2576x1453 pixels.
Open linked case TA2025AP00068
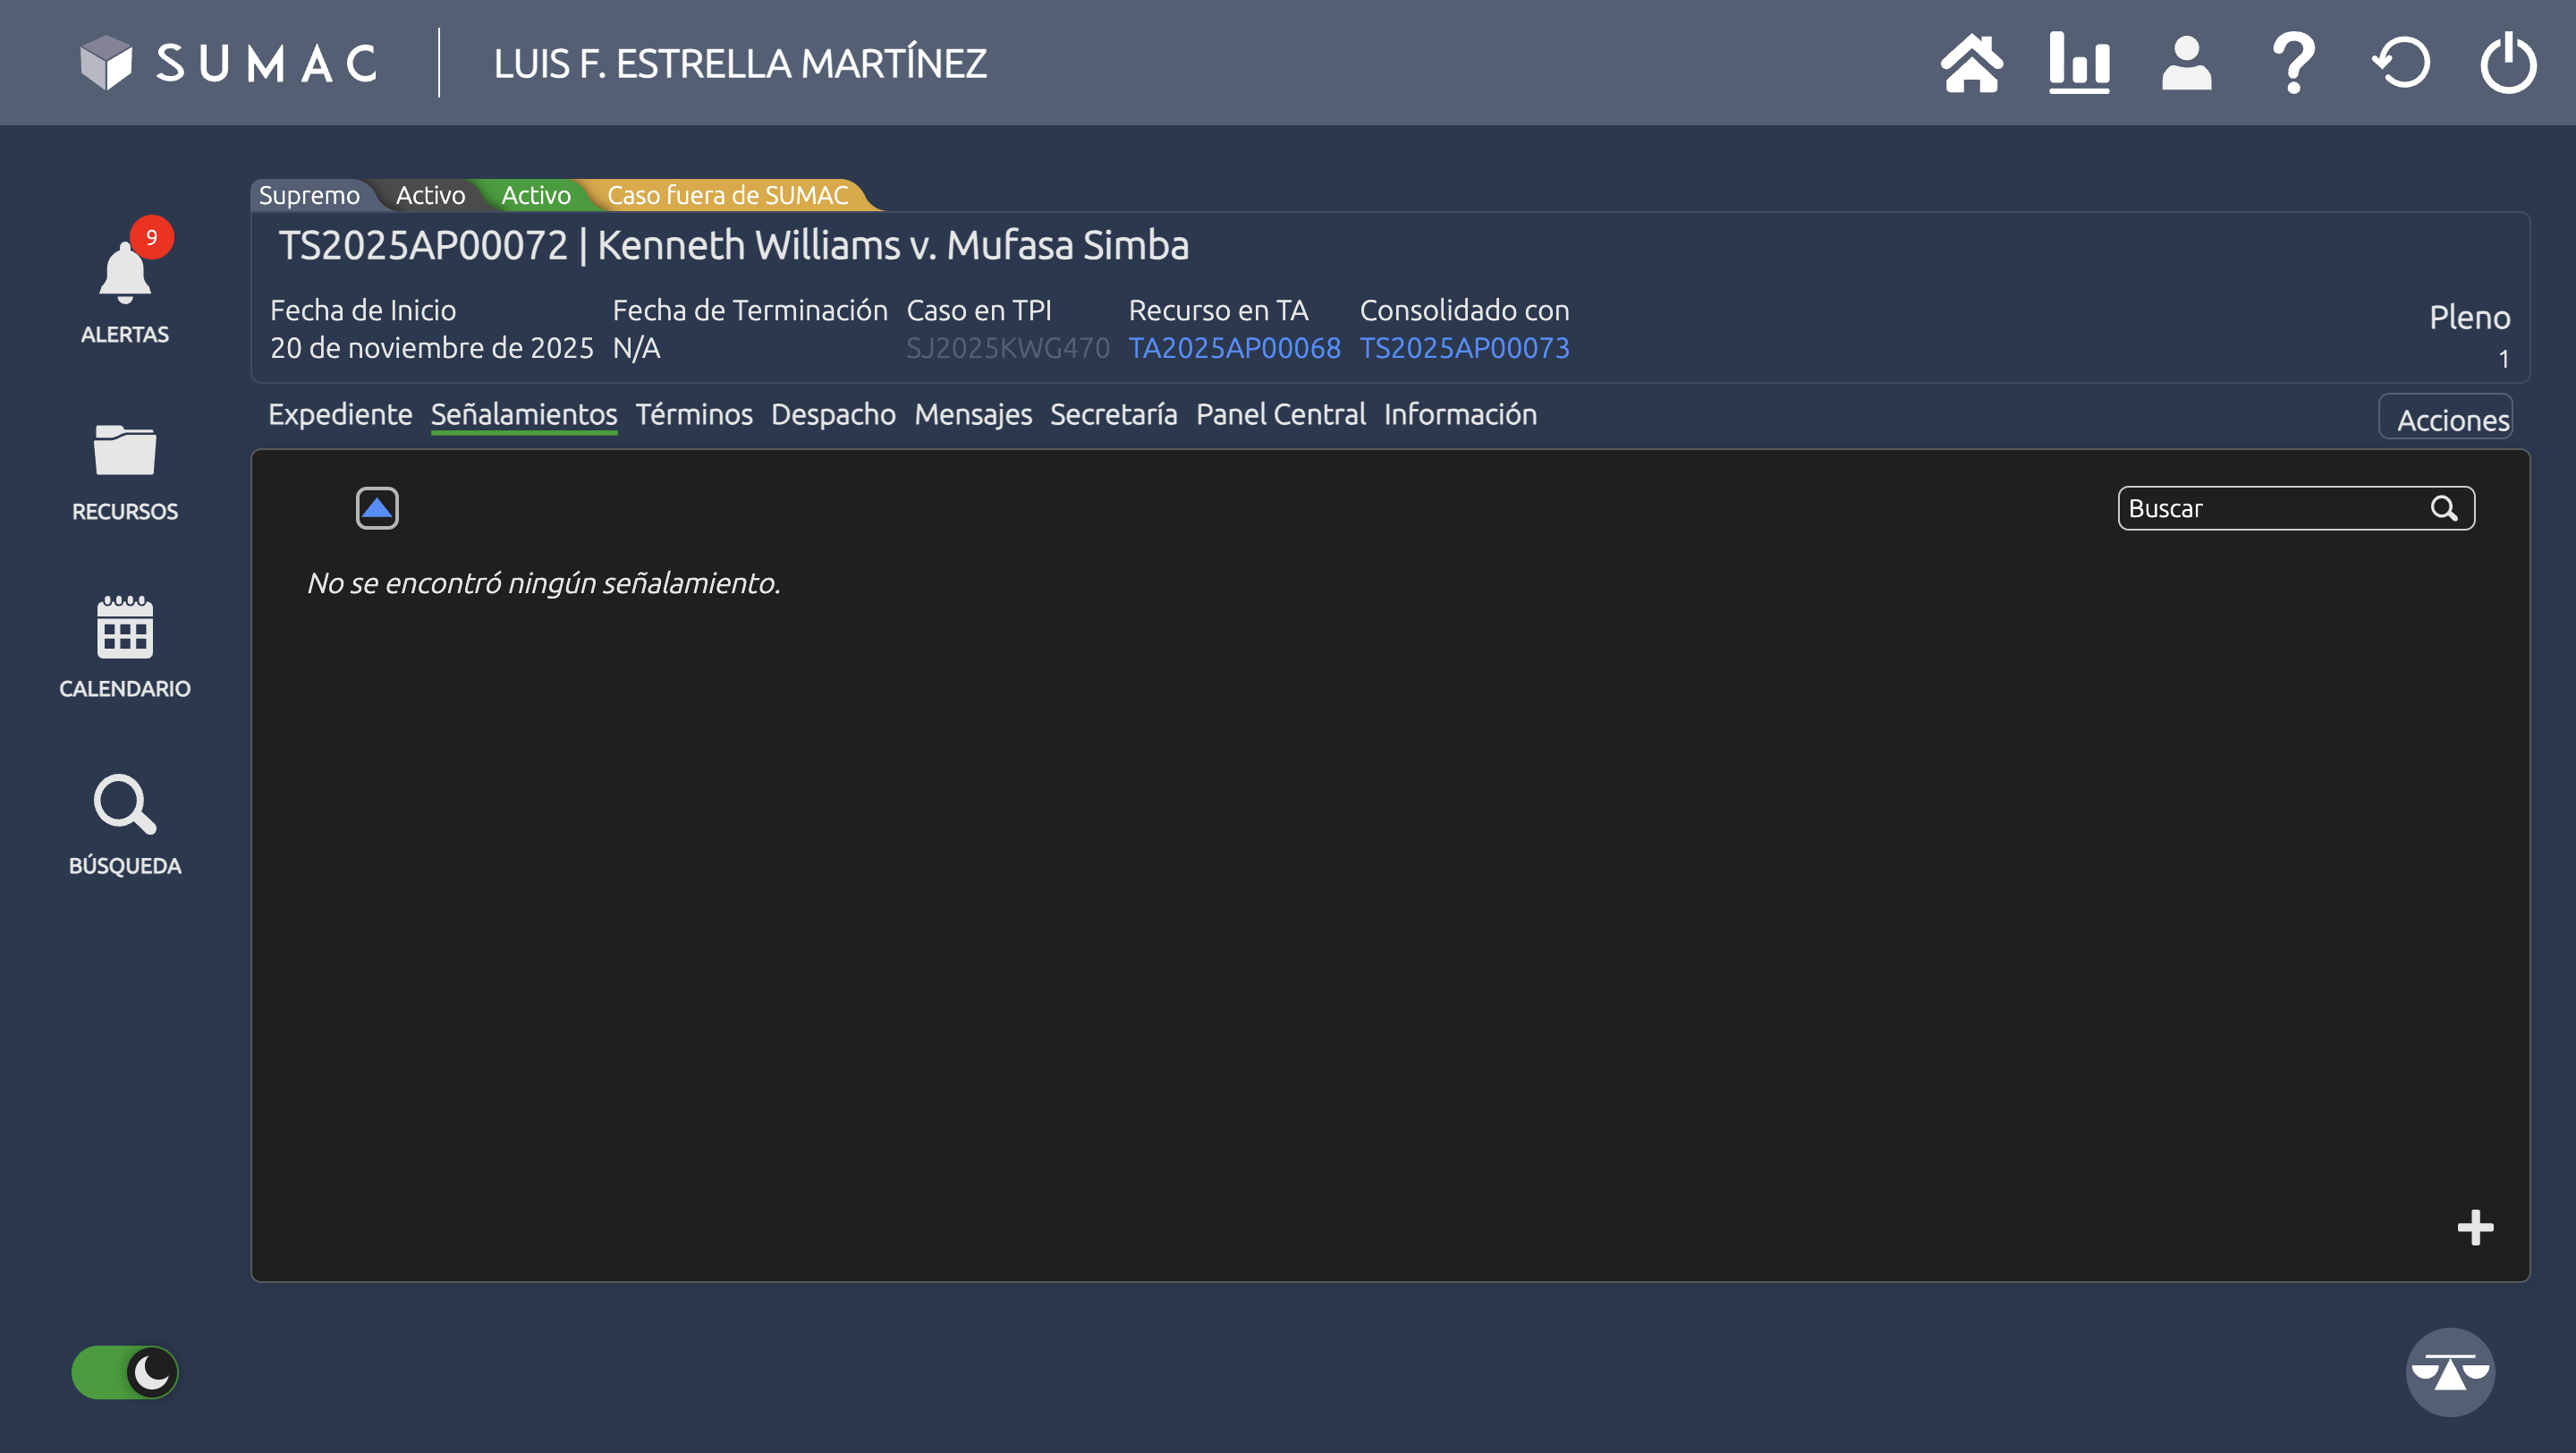tap(1234, 348)
